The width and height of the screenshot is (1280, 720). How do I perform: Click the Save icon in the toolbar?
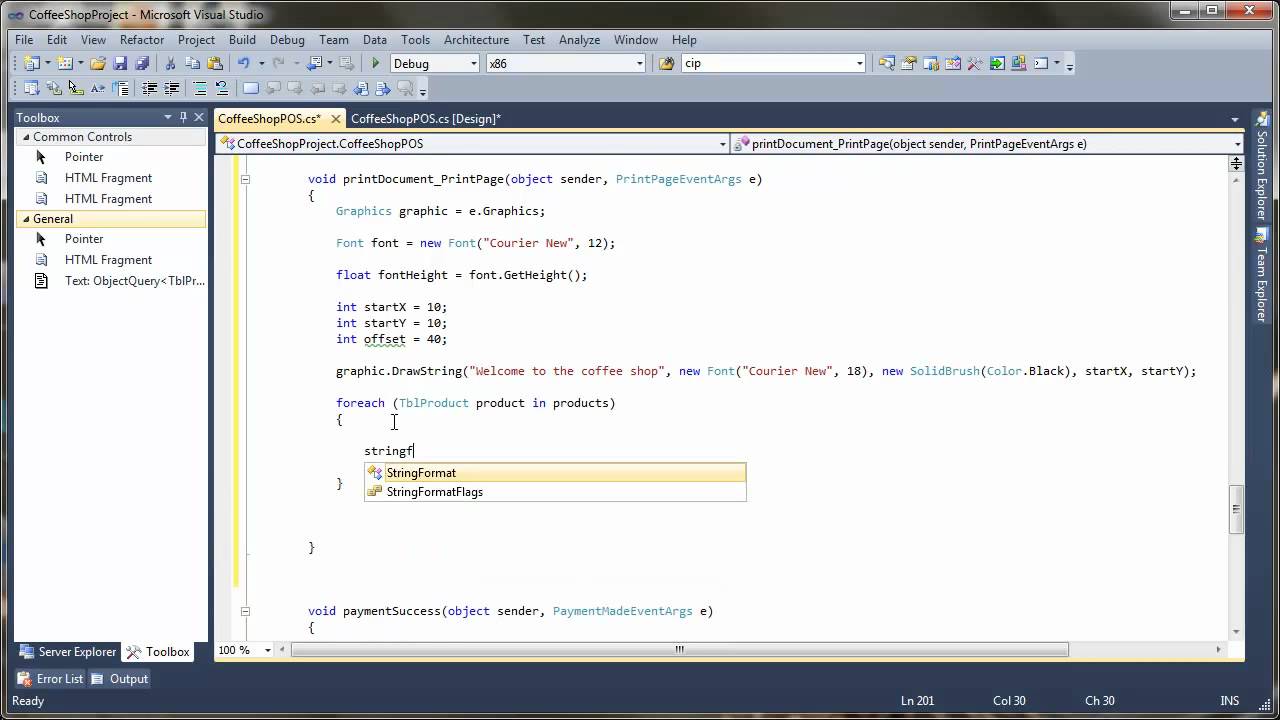[x=120, y=63]
